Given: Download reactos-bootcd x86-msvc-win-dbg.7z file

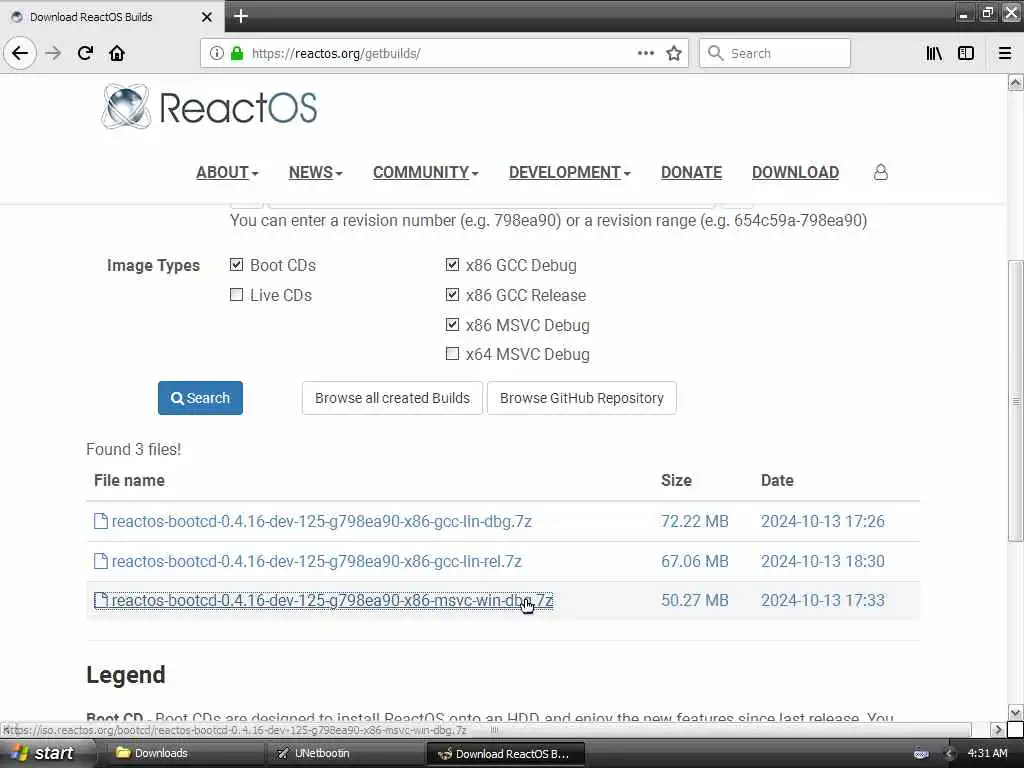Looking at the screenshot, I should pos(332,600).
